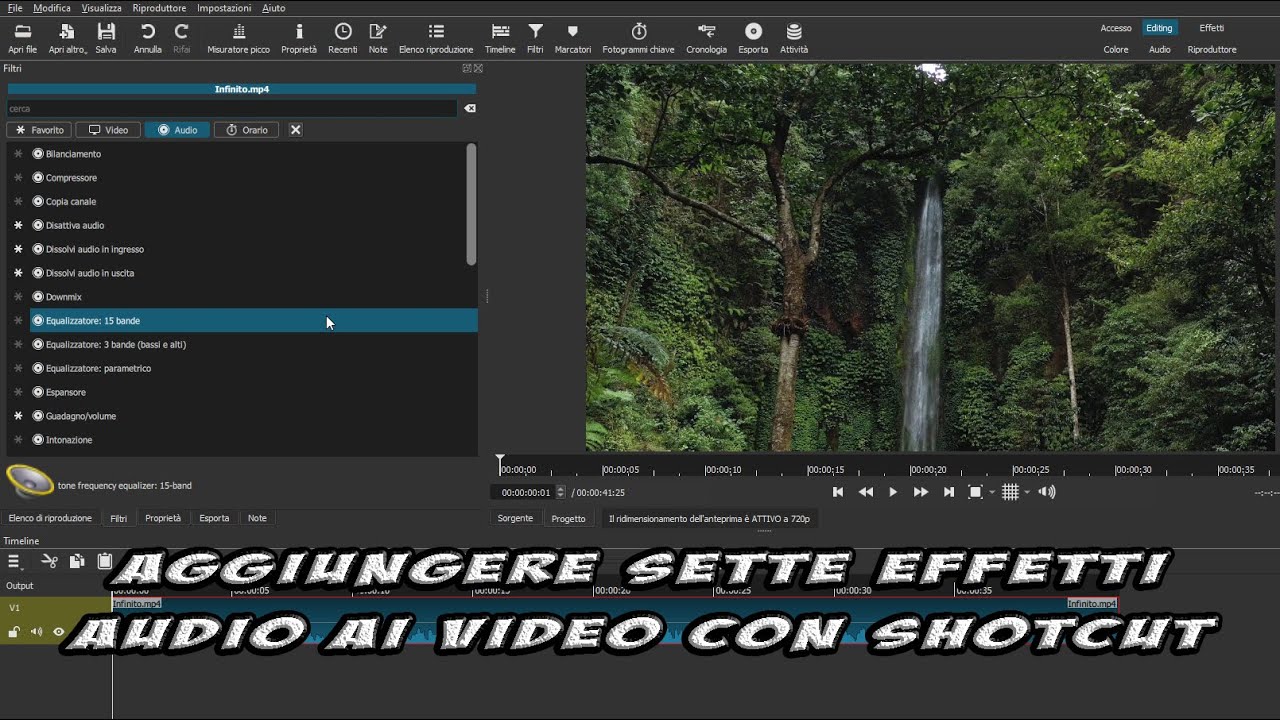This screenshot has height=720, width=1280.
Task: Toggle favorite star for Compressore
Action: (18, 178)
